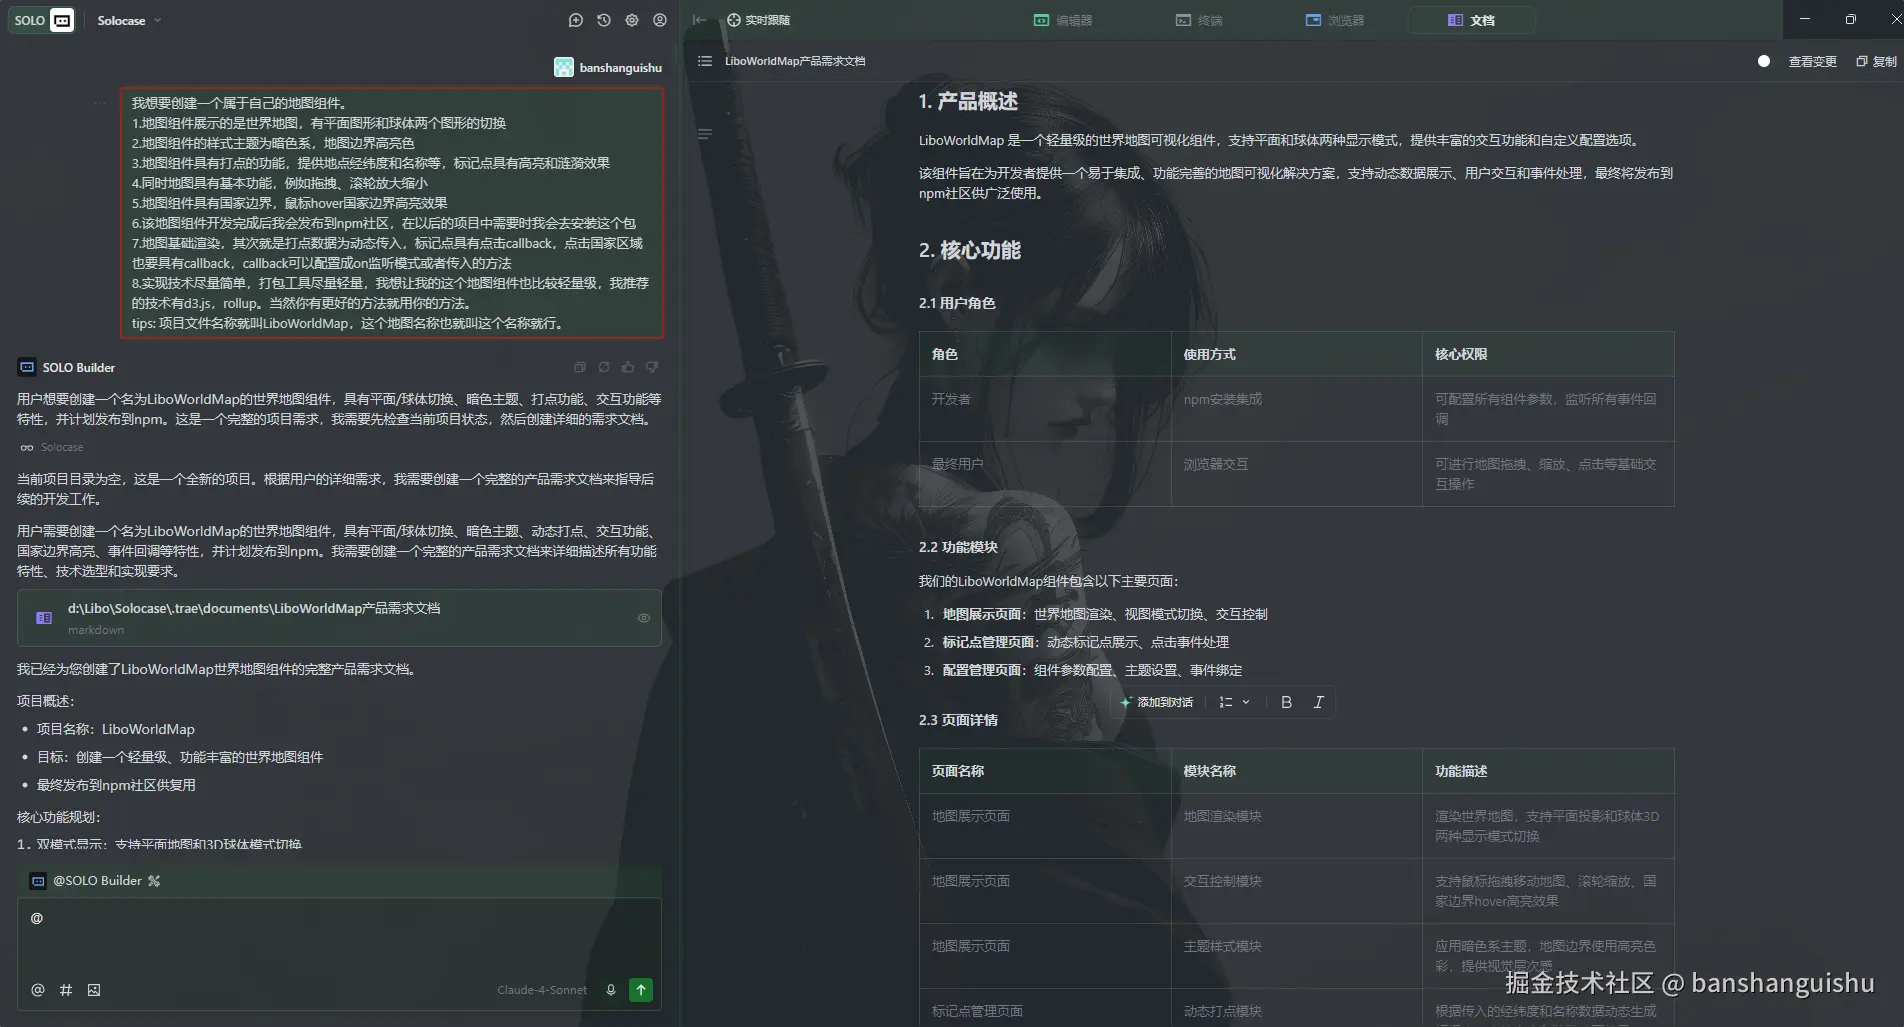
Task: Expand the Solocase project dropdown
Action: point(129,20)
